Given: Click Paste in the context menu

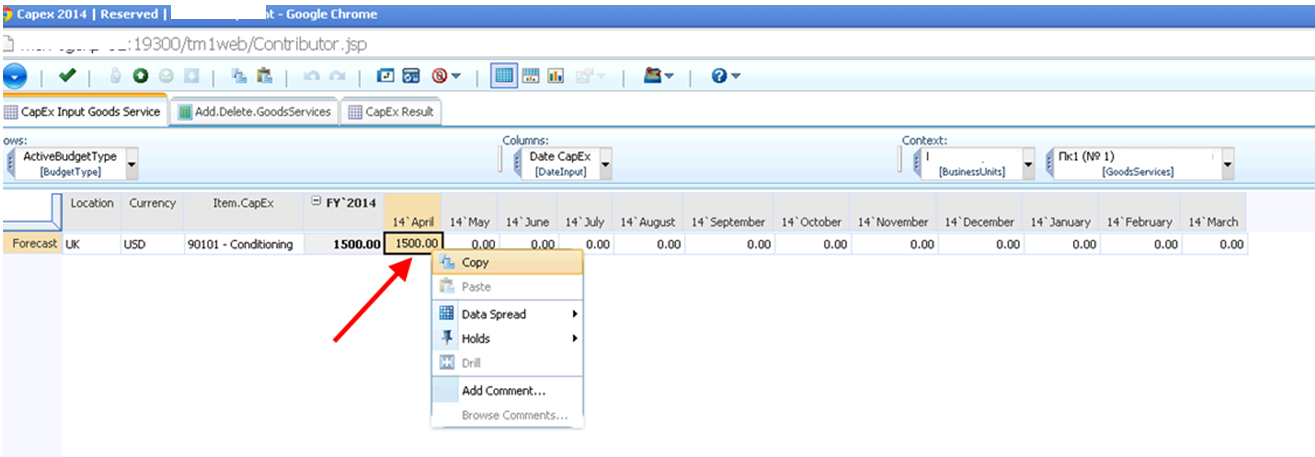Looking at the screenshot, I should 507,287.
